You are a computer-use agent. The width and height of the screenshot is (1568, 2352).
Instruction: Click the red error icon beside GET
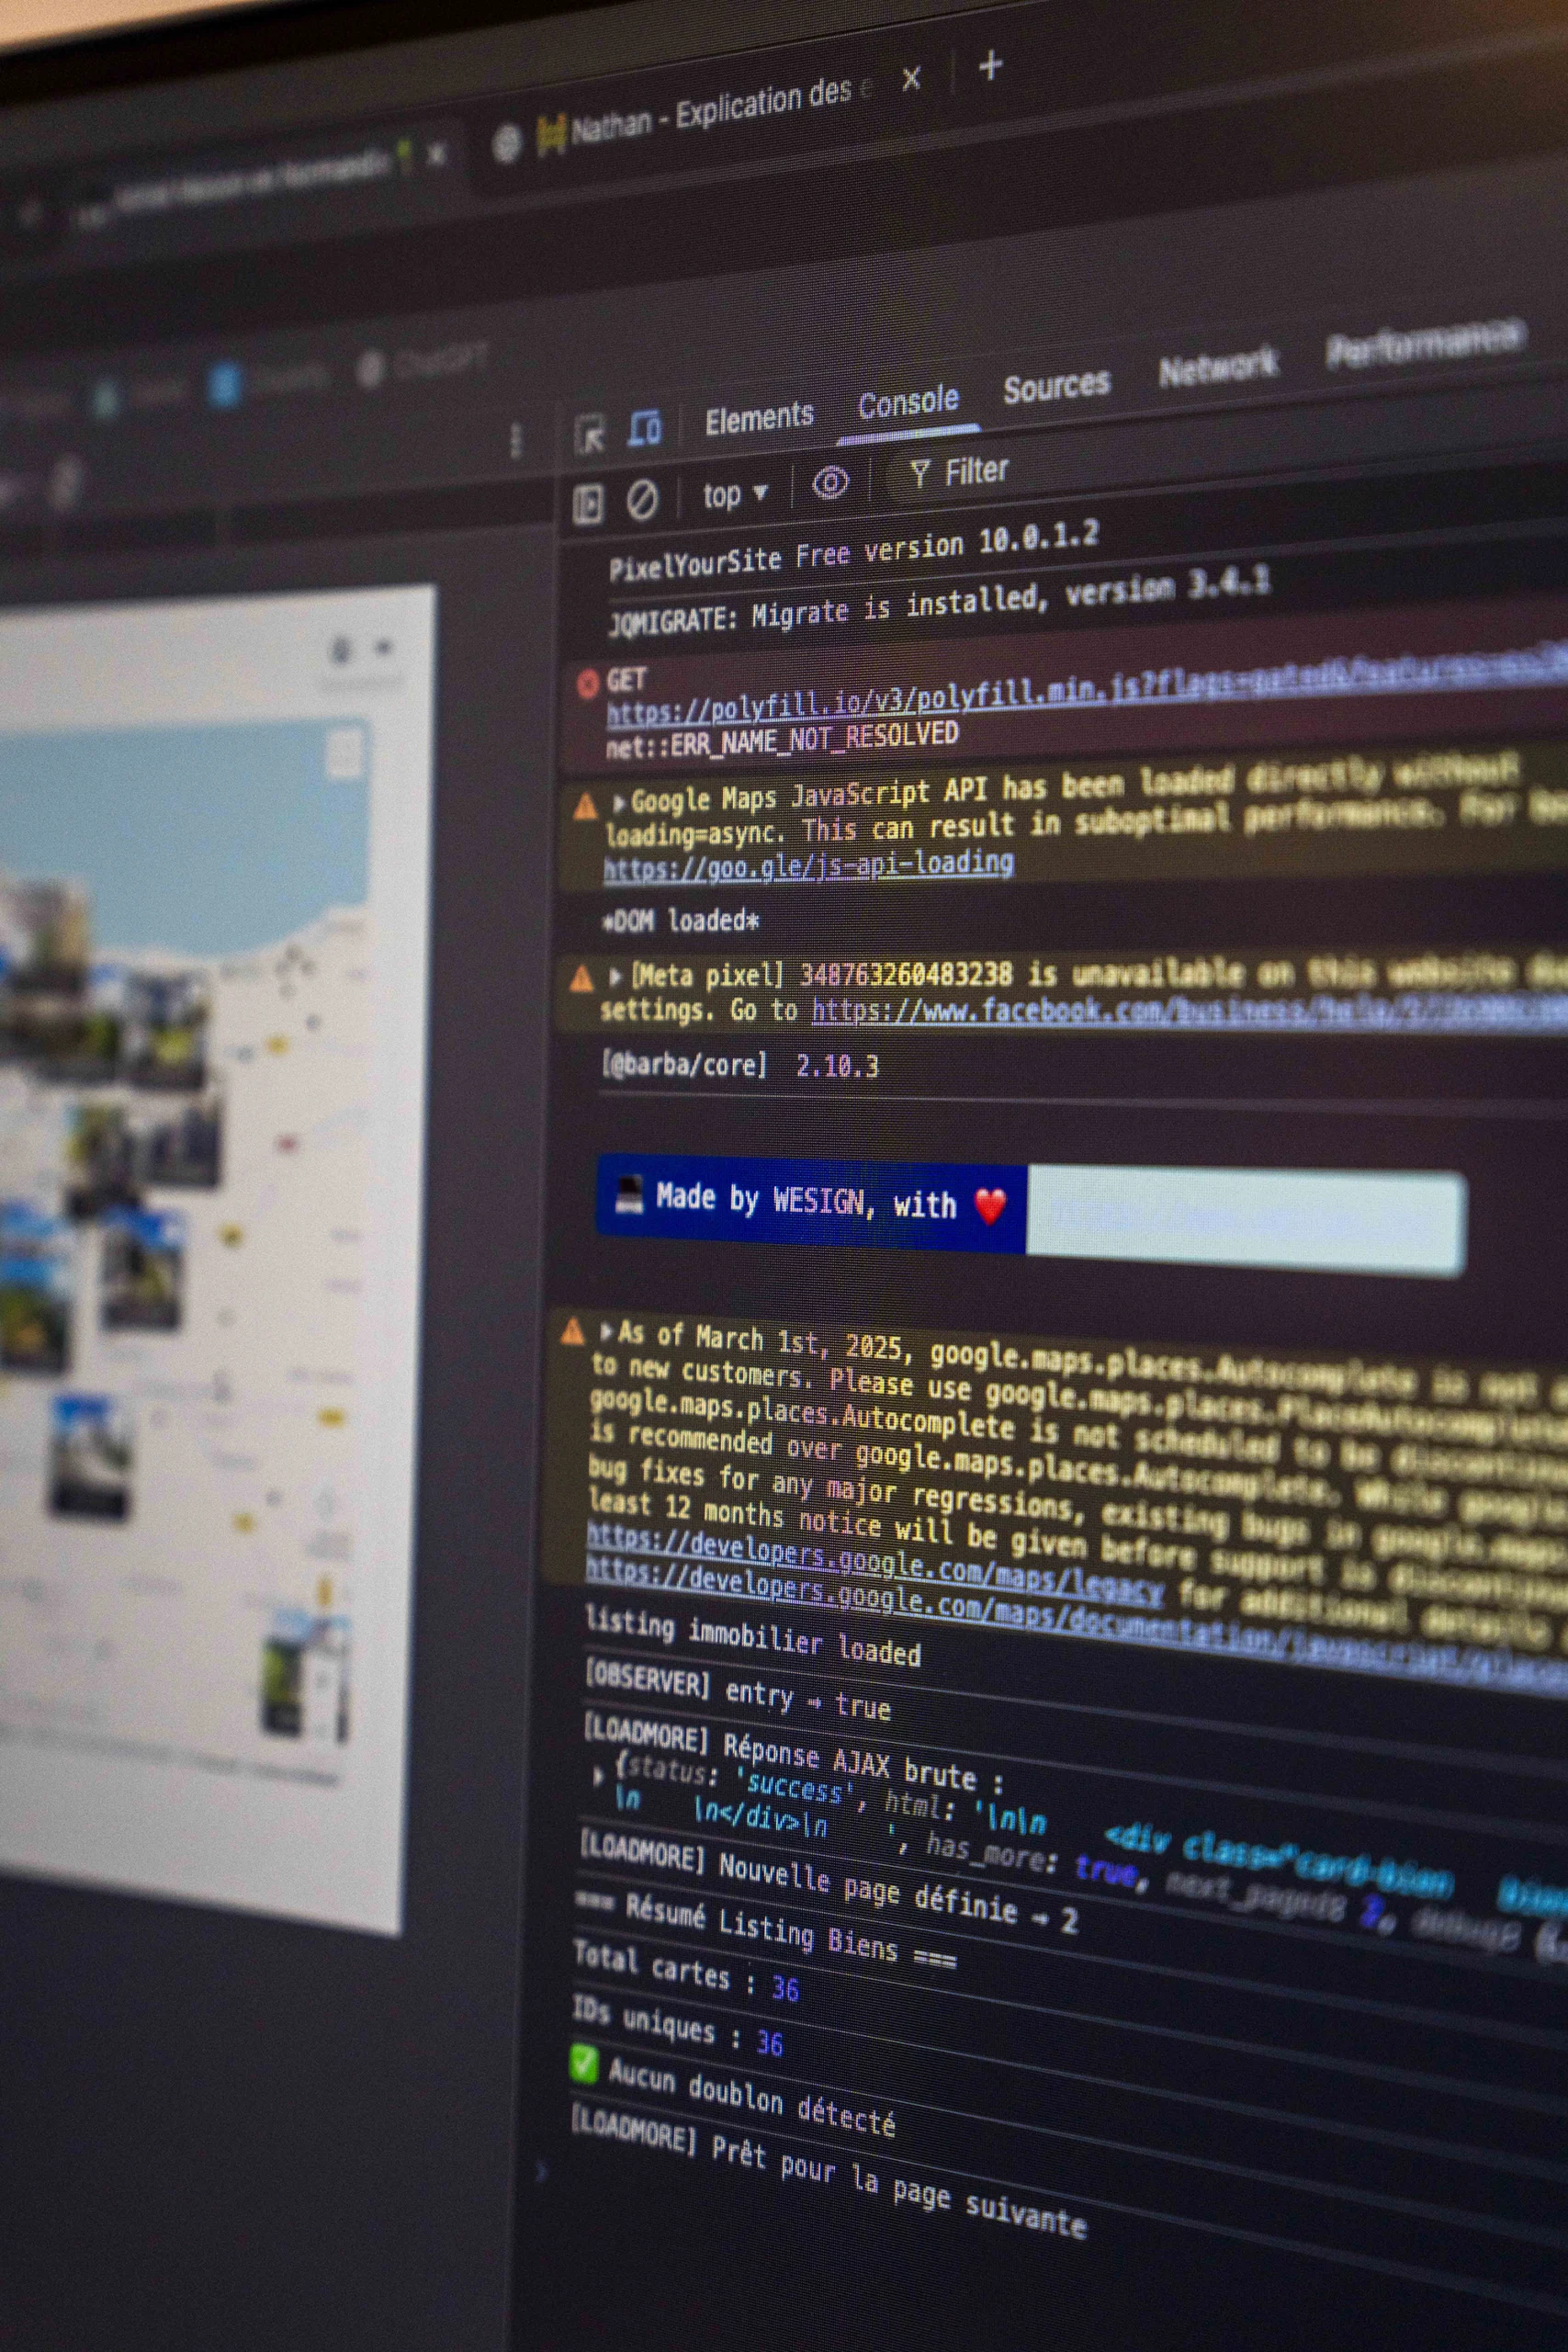(x=587, y=684)
